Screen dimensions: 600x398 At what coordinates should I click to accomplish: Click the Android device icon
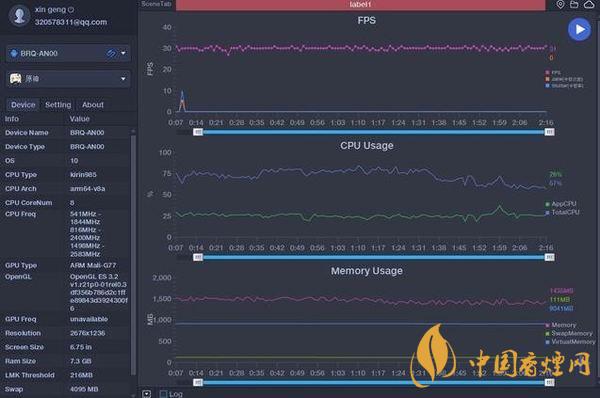tap(14, 53)
